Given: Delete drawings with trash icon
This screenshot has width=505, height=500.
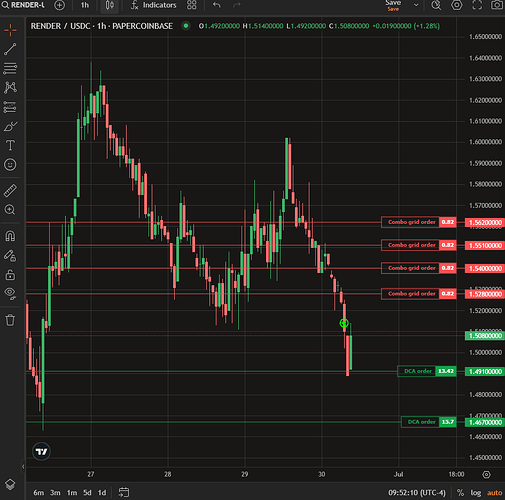Looking at the screenshot, I should click(x=10, y=320).
